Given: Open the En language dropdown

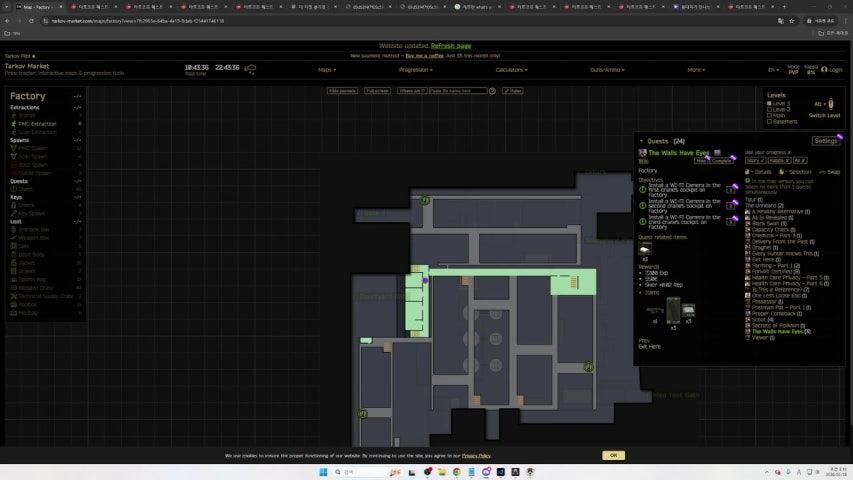Looking at the screenshot, I should (x=773, y=70).
